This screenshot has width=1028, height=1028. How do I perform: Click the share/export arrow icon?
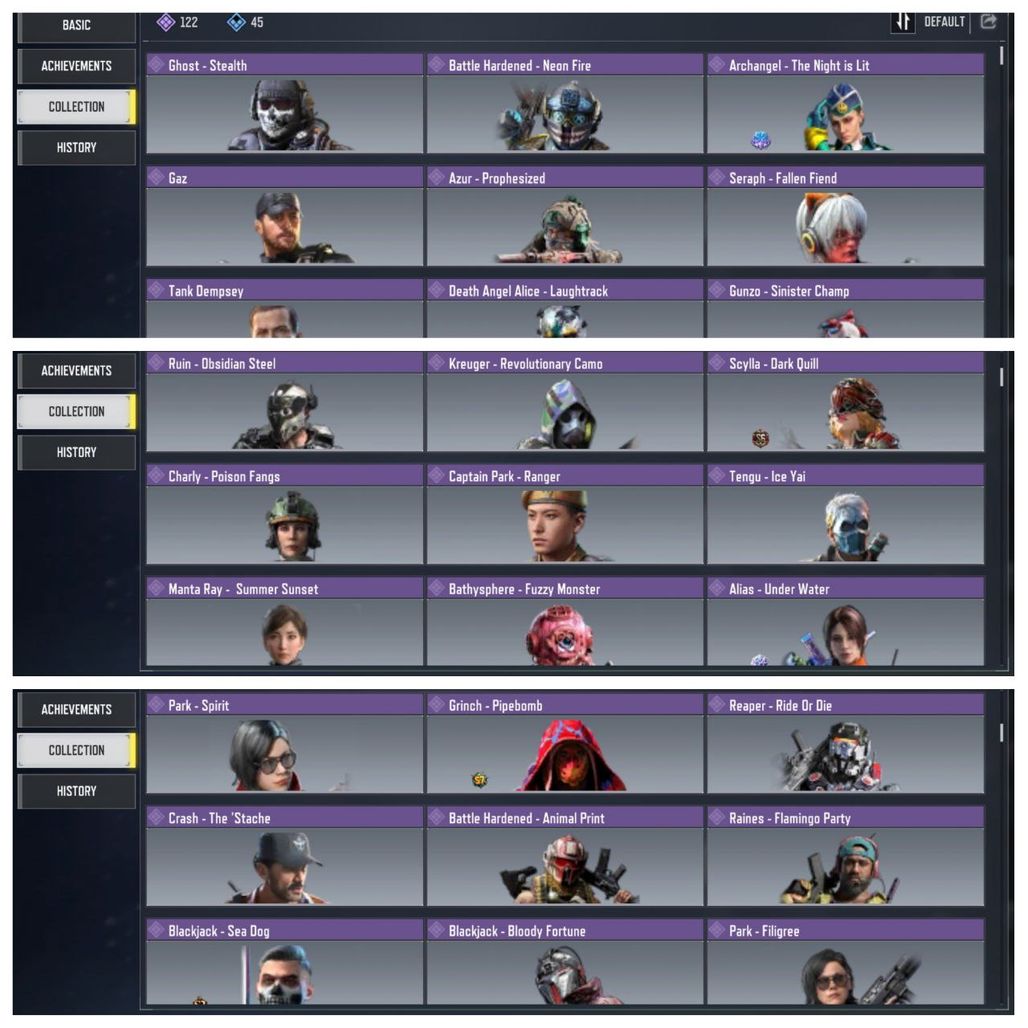(x=988, y=22)
